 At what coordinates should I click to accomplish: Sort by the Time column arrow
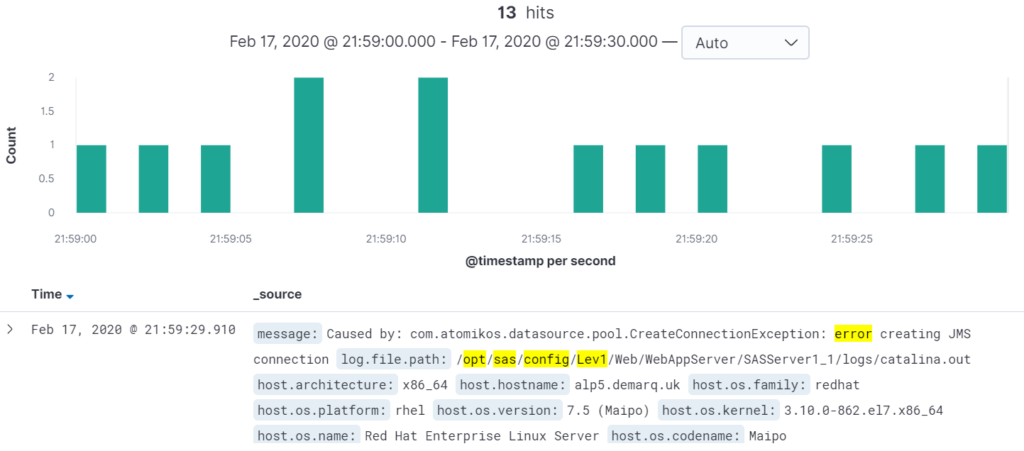(x=70, y=296)
